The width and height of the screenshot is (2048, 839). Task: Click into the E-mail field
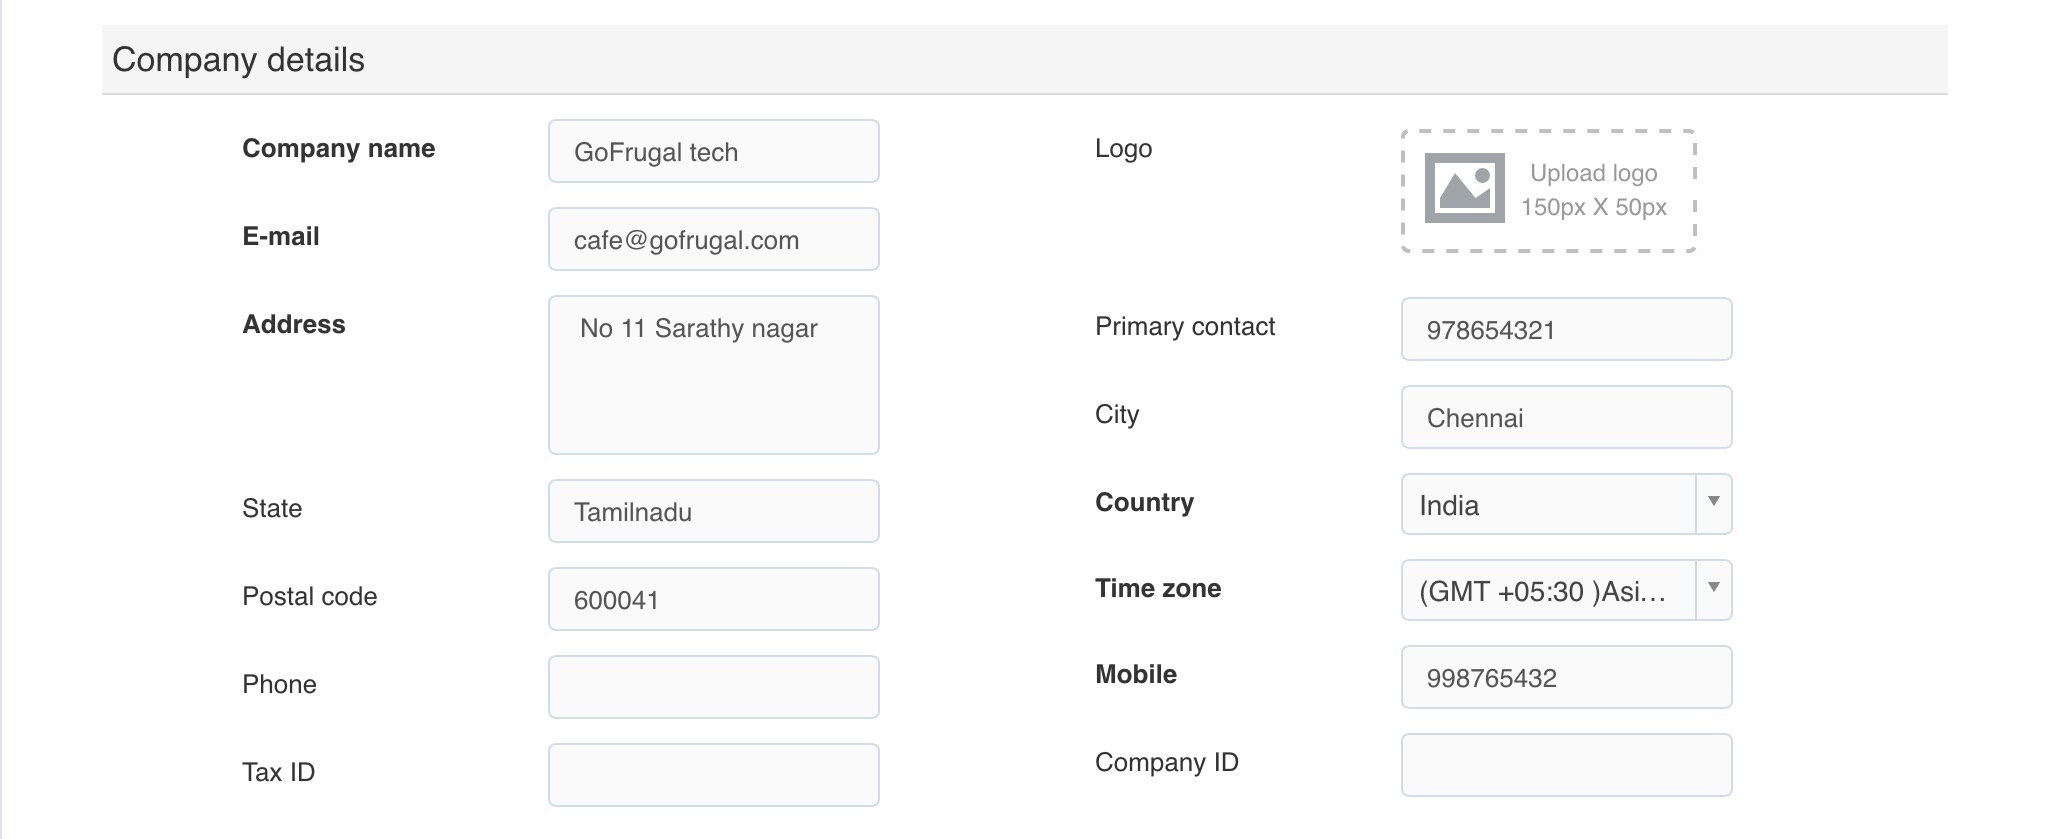click(713, 240)
